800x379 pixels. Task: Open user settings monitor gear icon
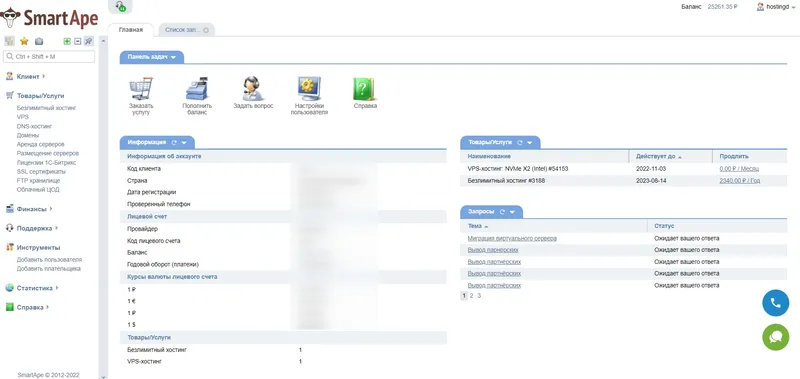pyautogui.click(x=309, y=88)
